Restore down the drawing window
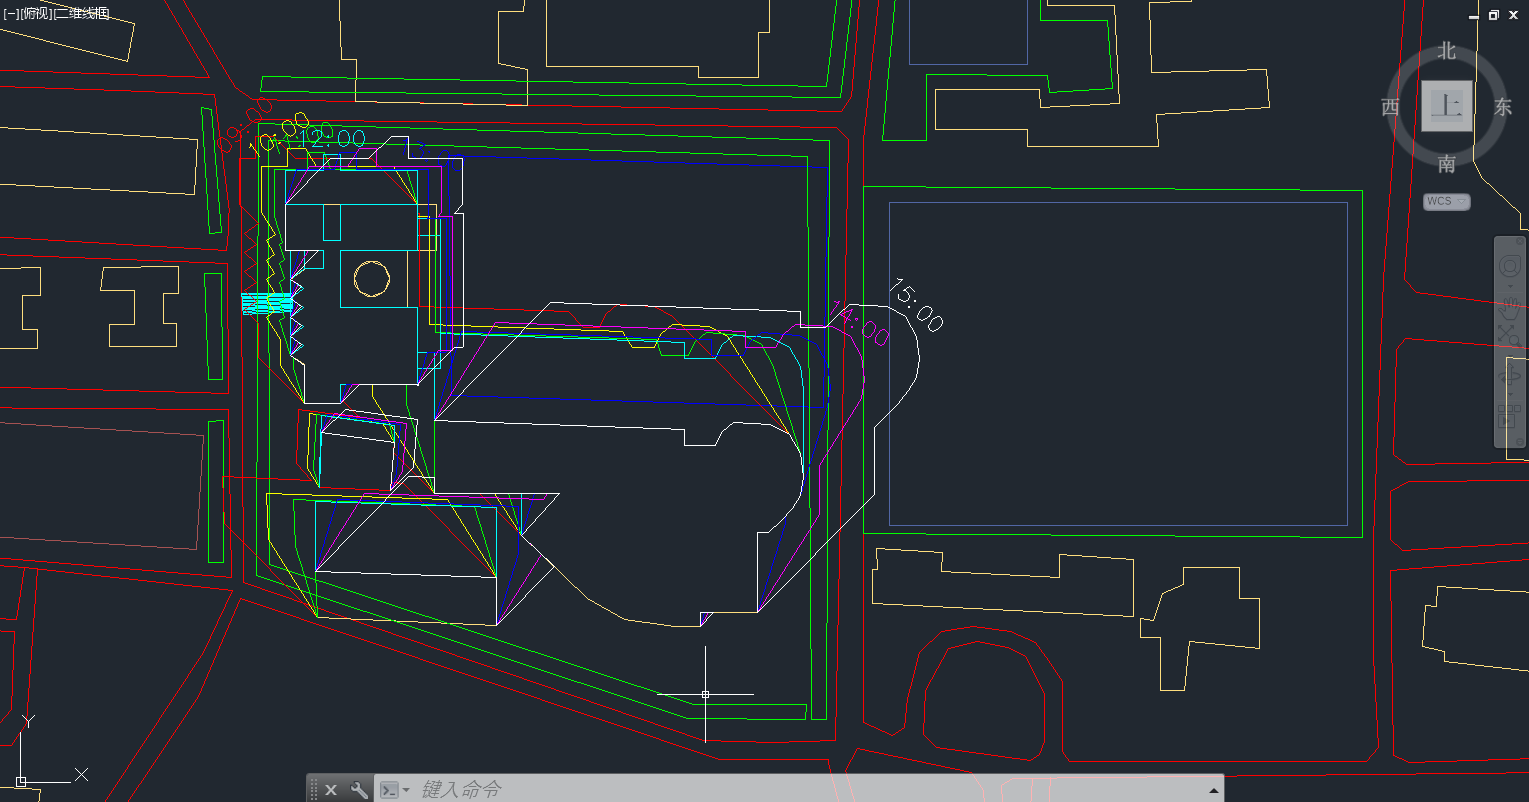Viewport: 1529px width, 802px height. click(x=1493, y=15)
